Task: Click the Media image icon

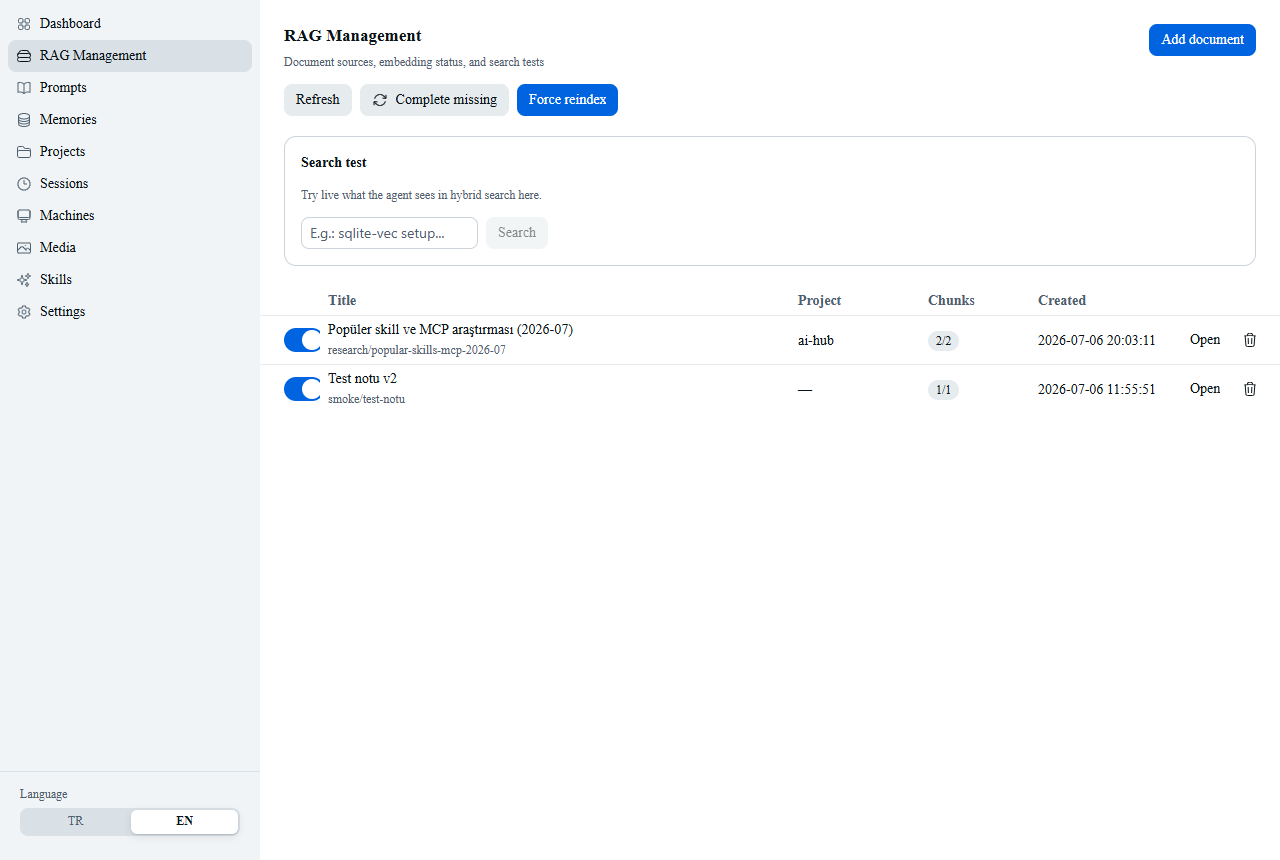Action: click(x=24, y=248)
